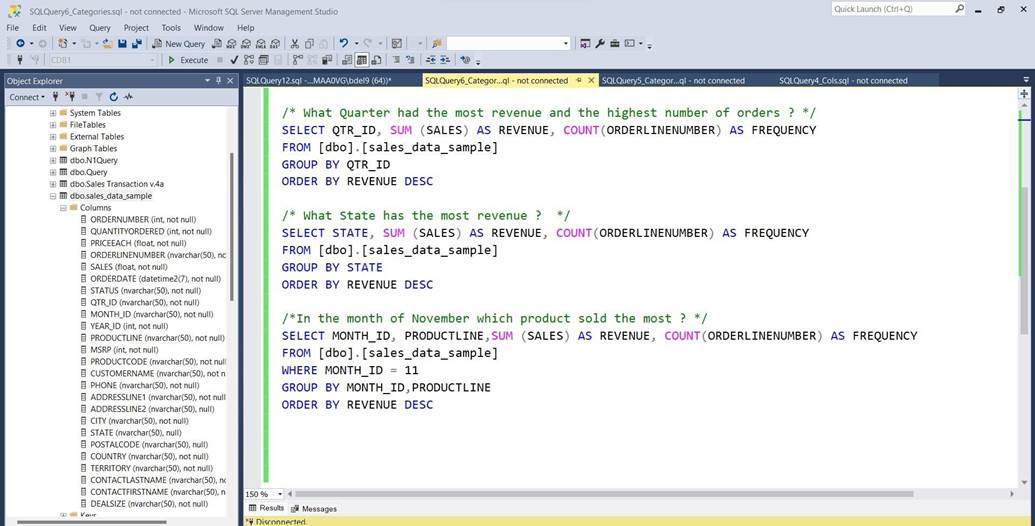Click the wrench Properties icon in toolbar
The image size is (1035, 526).
click(x=599, y=44)
